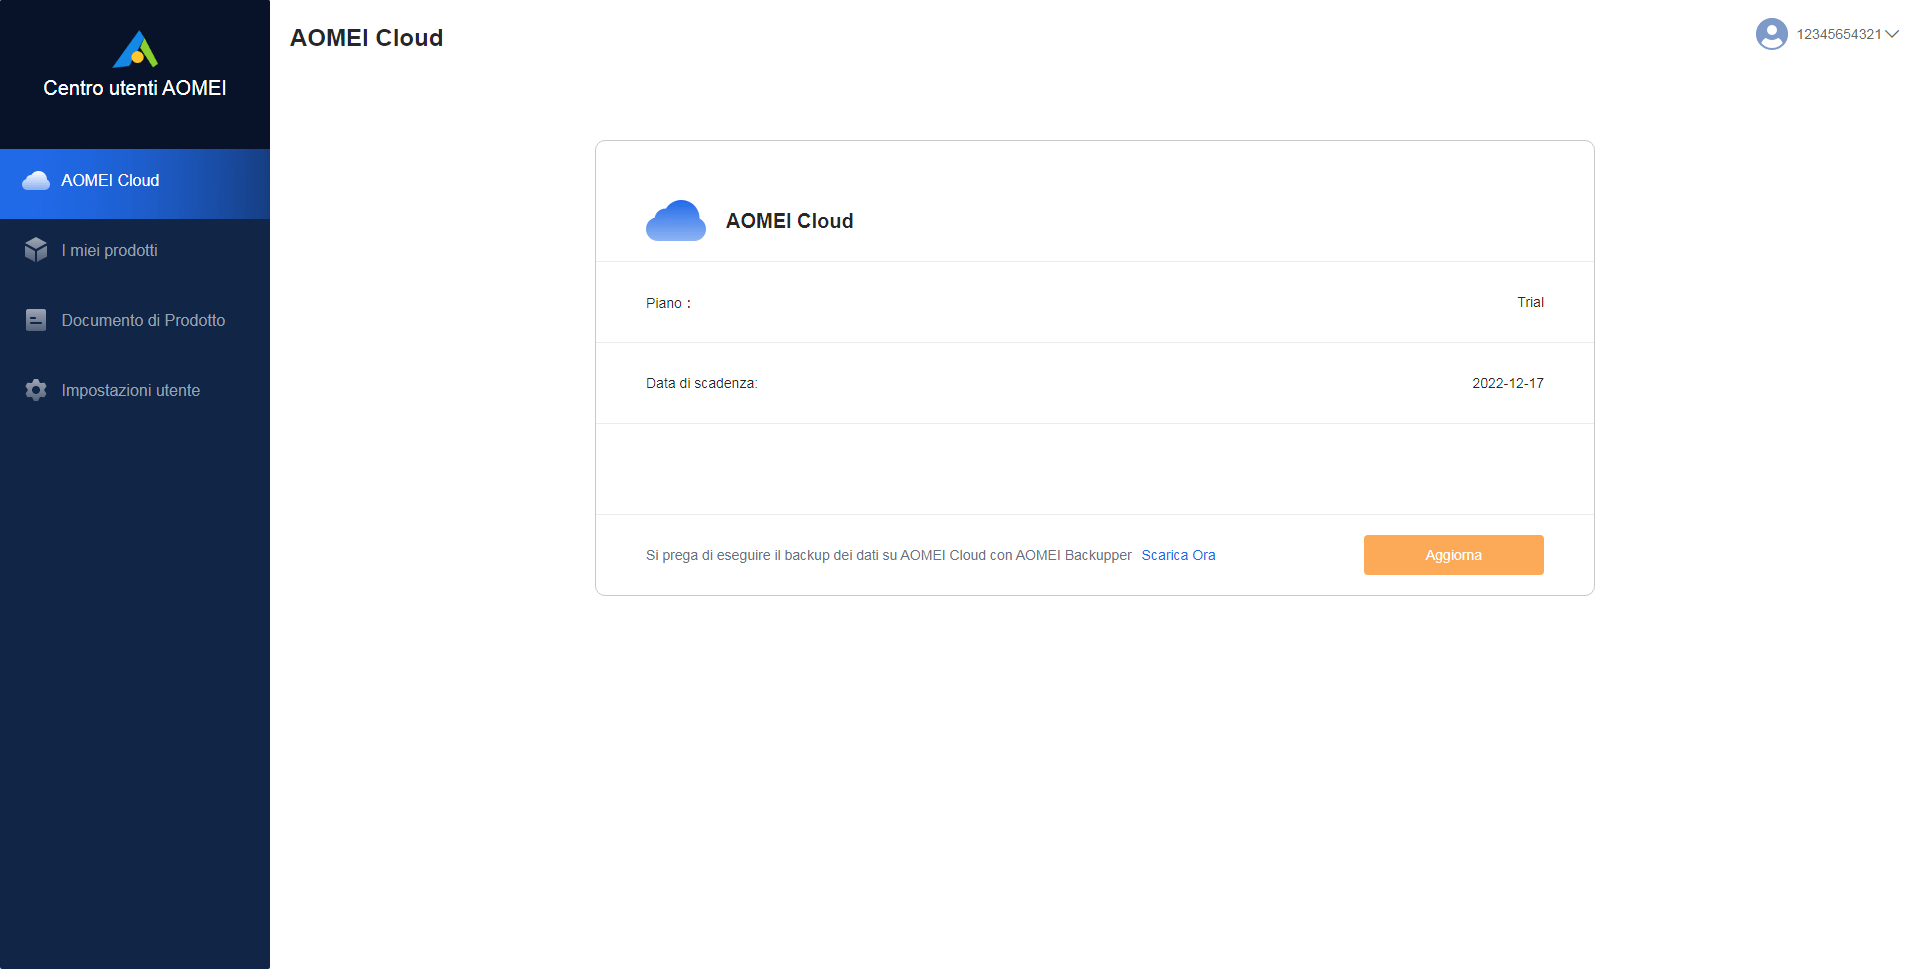The height and width of the screenshot is (969, 1920).
Task: Follow the Scarica Ora download link
Action: (1178, 555)
